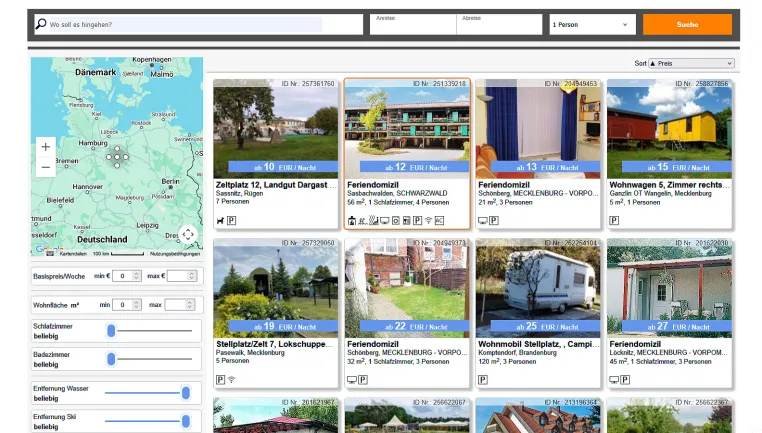Screen dimensions: 762x433
Task: Click 'ID Nr.: 258827856' label
Action: point(701,84)
